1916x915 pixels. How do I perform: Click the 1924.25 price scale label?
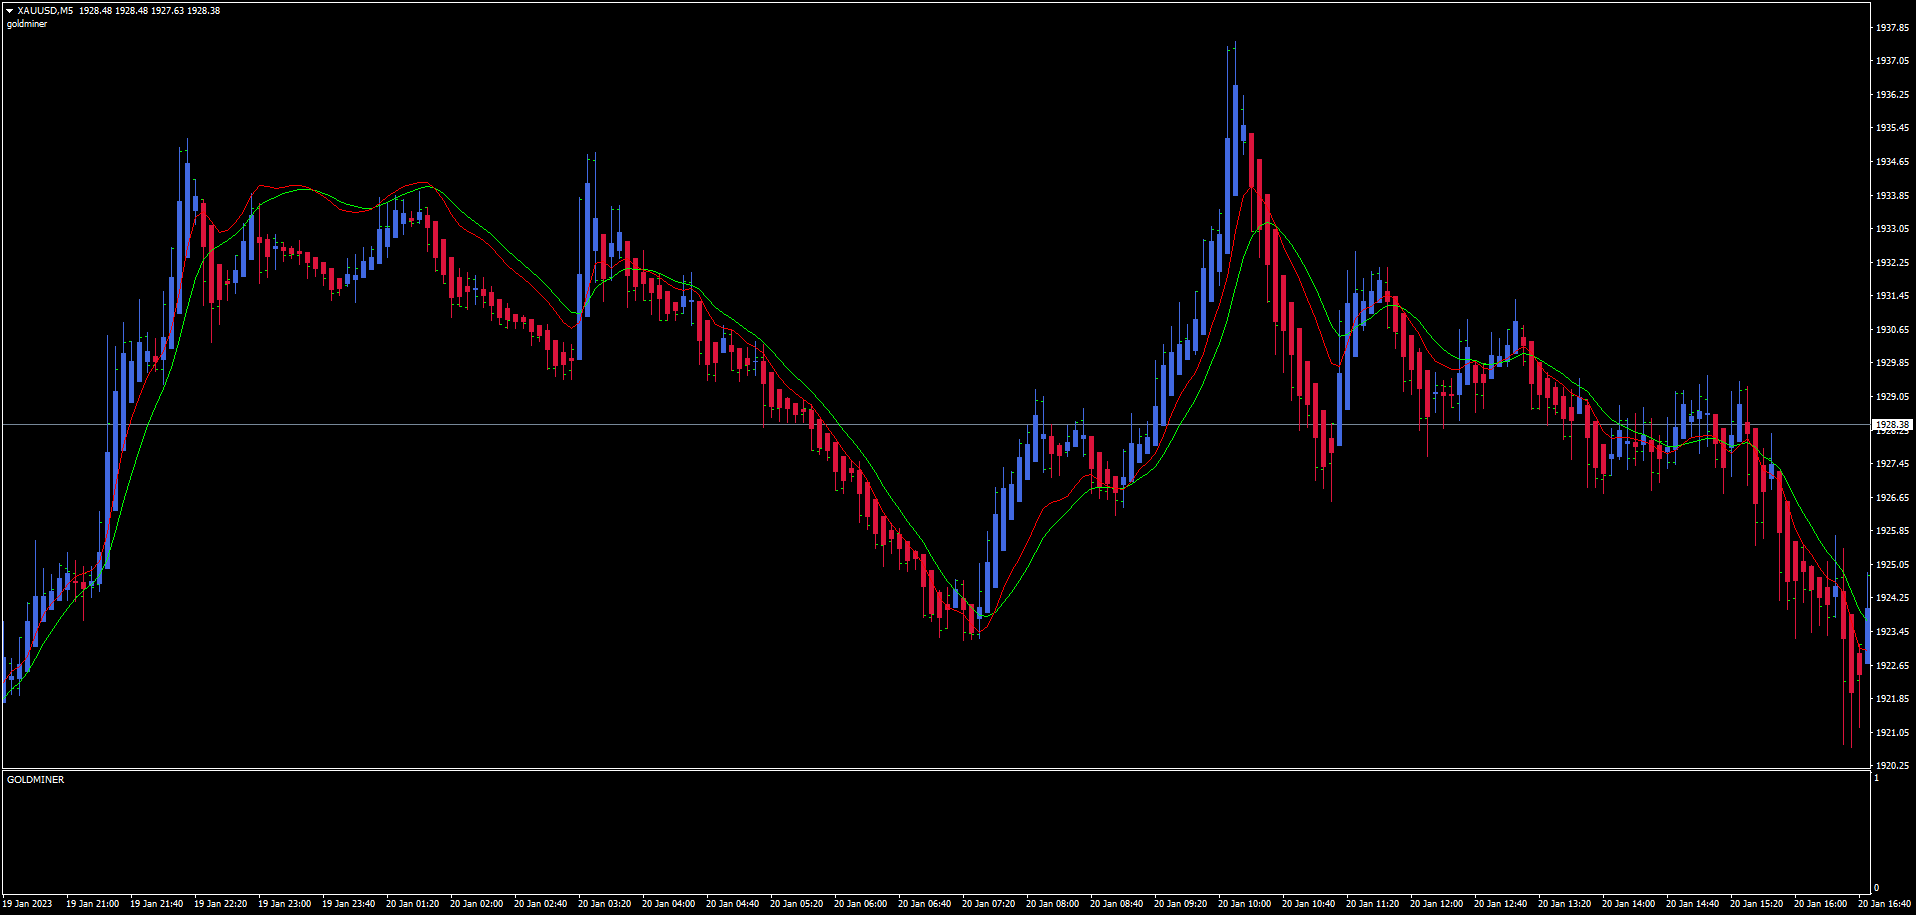click(x=1892, y=598)
